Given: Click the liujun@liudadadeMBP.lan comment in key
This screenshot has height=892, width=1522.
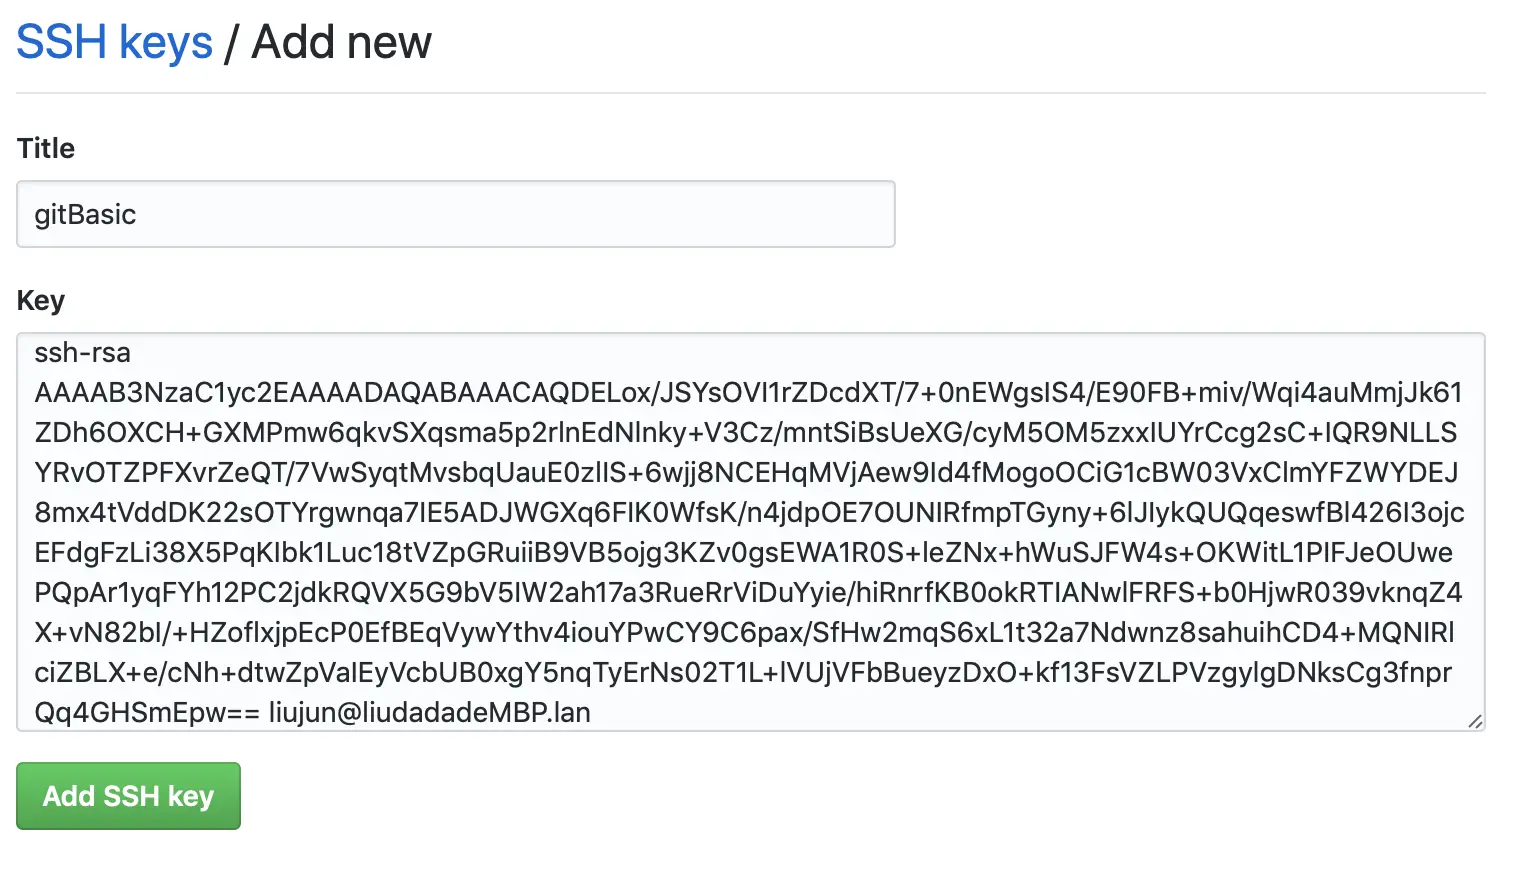Looking at the screenshot, I should tap(429, 712).
